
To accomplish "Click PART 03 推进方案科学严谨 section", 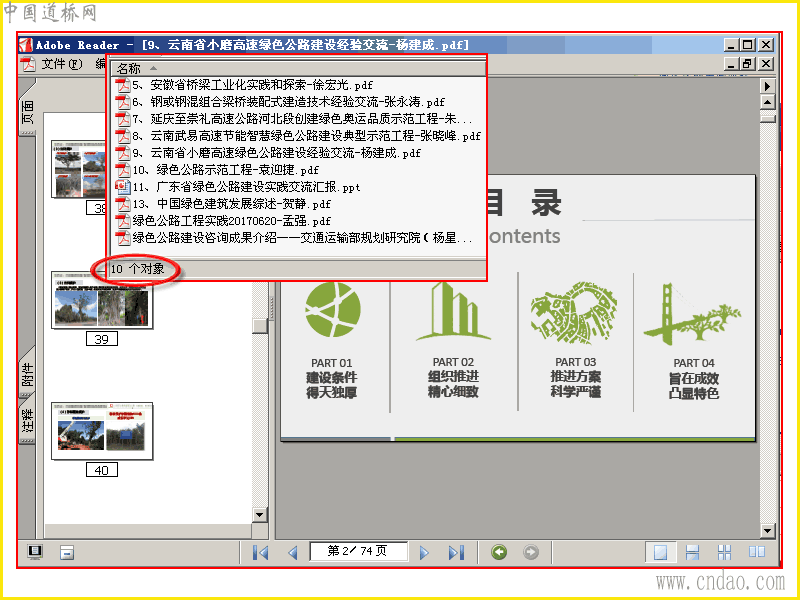I will coord(576,377).
